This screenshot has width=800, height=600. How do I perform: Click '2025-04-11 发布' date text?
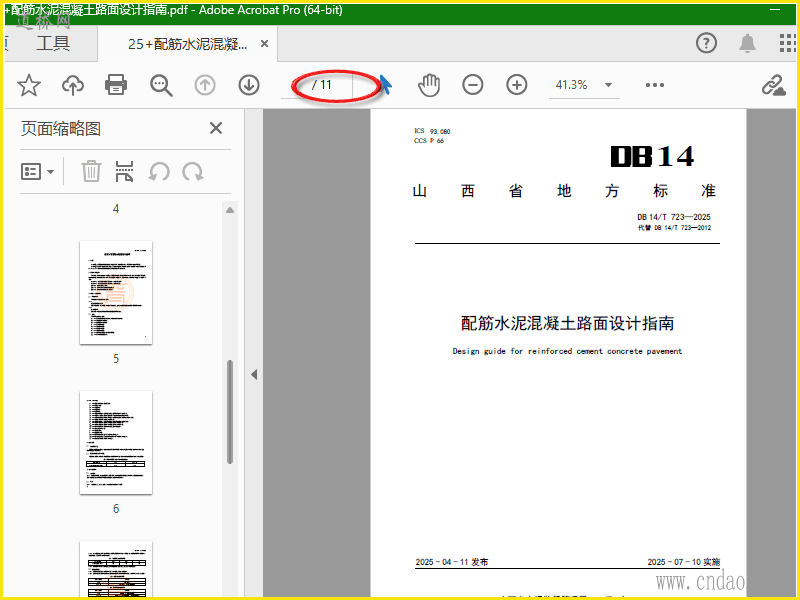(452, 562)
